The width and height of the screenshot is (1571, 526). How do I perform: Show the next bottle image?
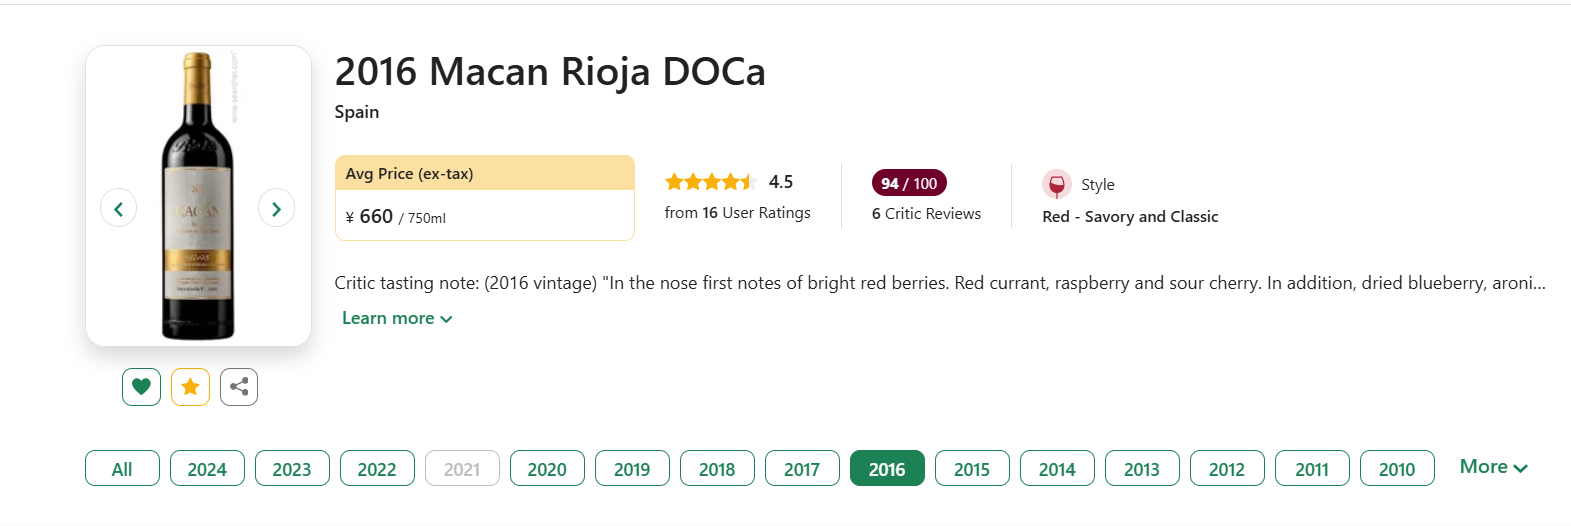pyautogui.click(x=276, y=208)
